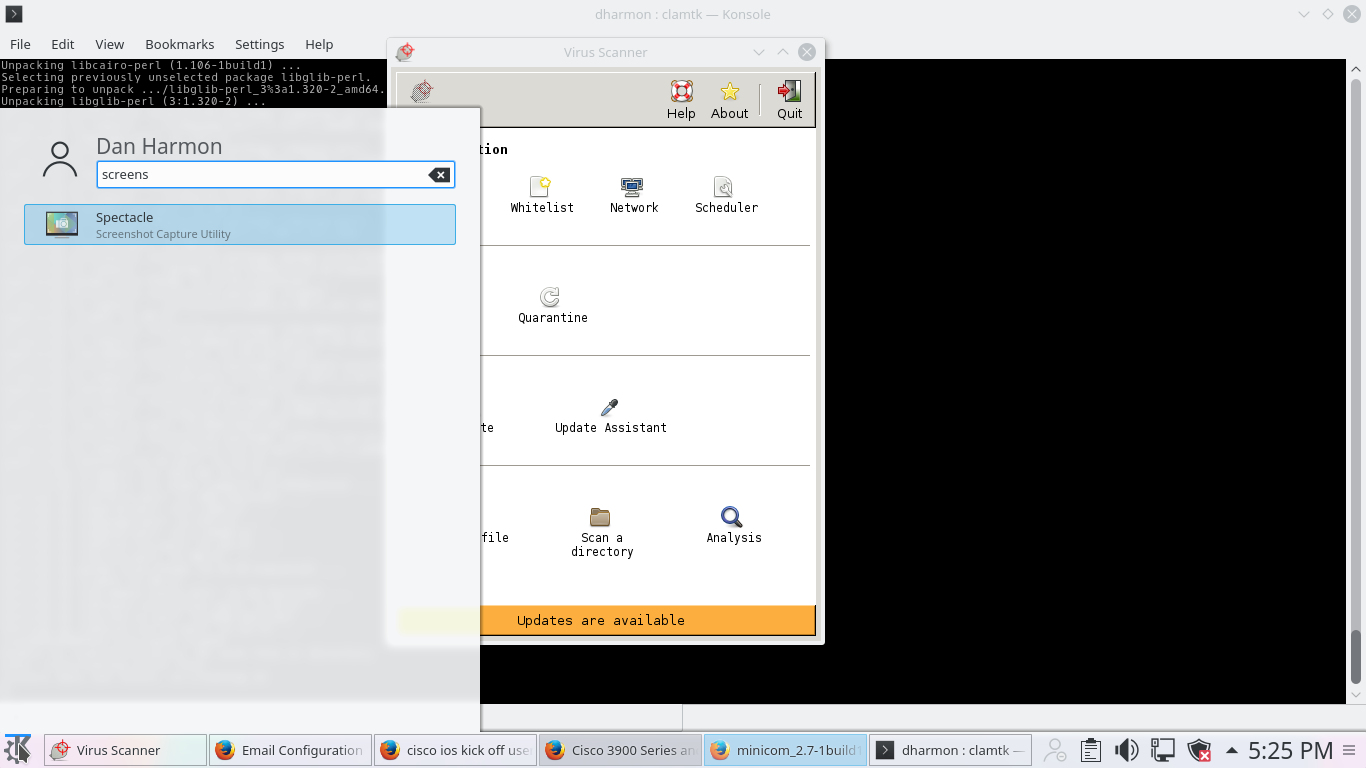Click Konsole title bar down-chevron button

coord(1304,14)
